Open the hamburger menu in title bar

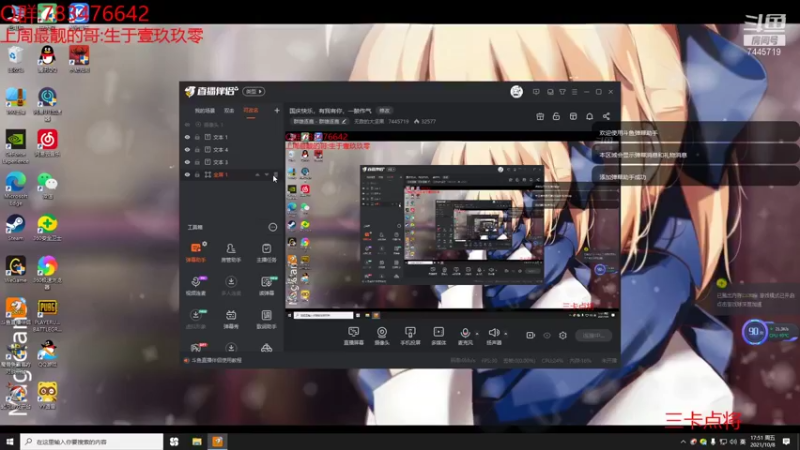[x=574, y=92]
